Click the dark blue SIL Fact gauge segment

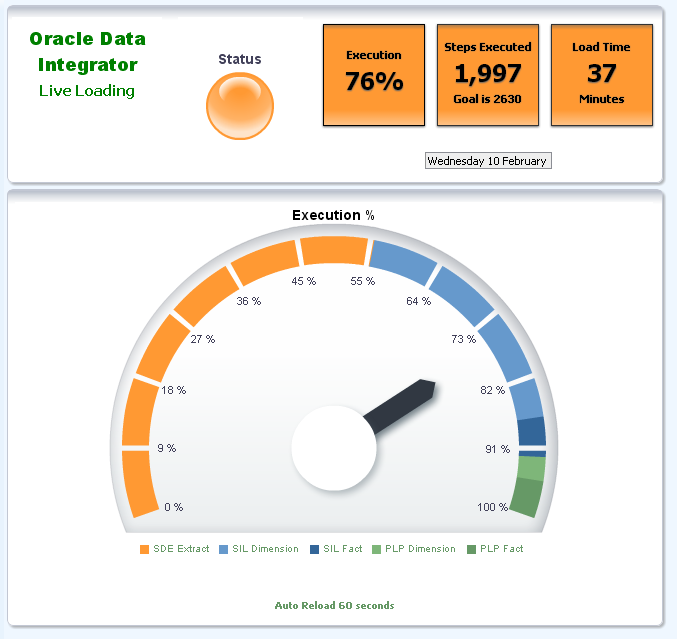532,431
